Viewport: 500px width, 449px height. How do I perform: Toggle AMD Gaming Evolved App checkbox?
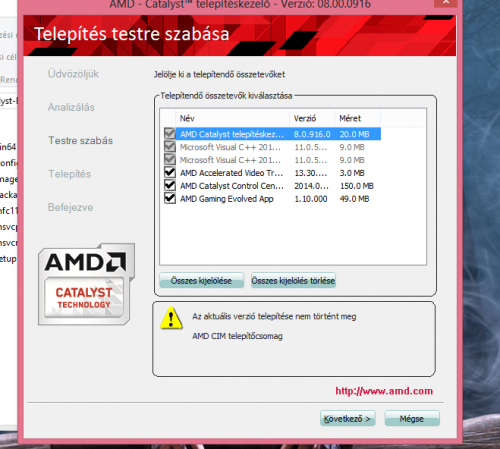pyautogui.click(x=170, y=198)
